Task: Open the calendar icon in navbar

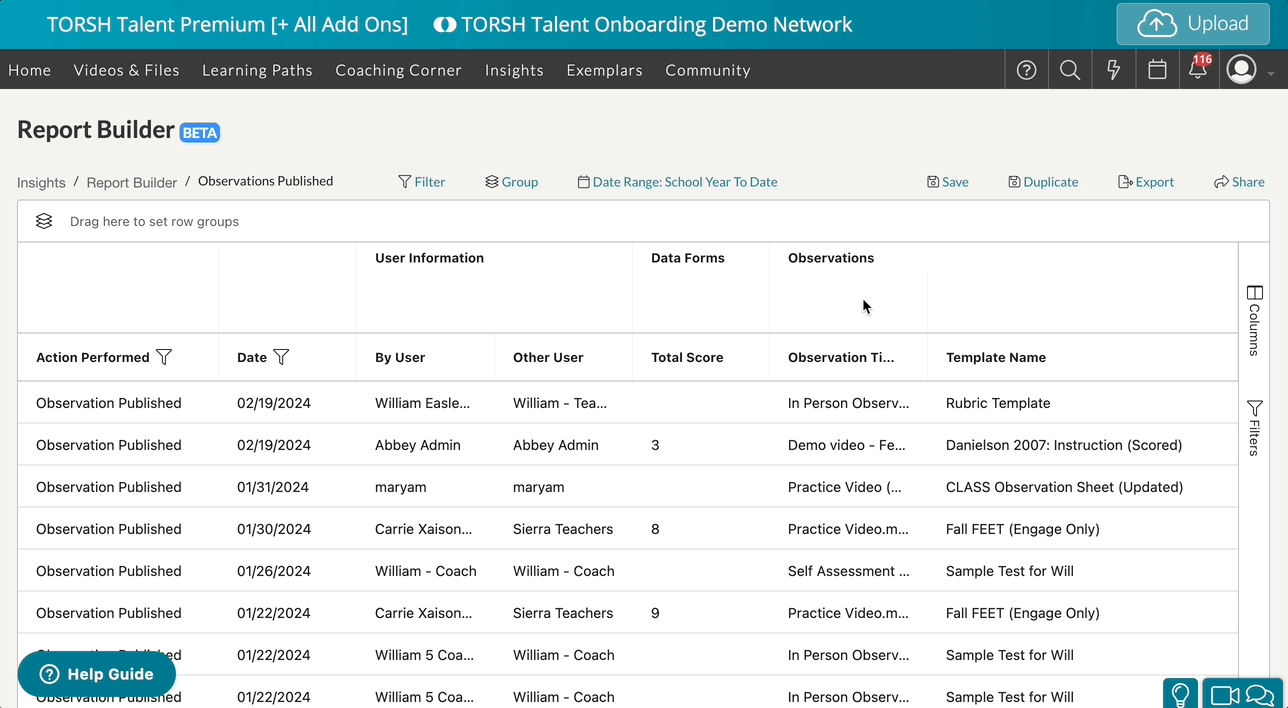Action: (1157, 70)
